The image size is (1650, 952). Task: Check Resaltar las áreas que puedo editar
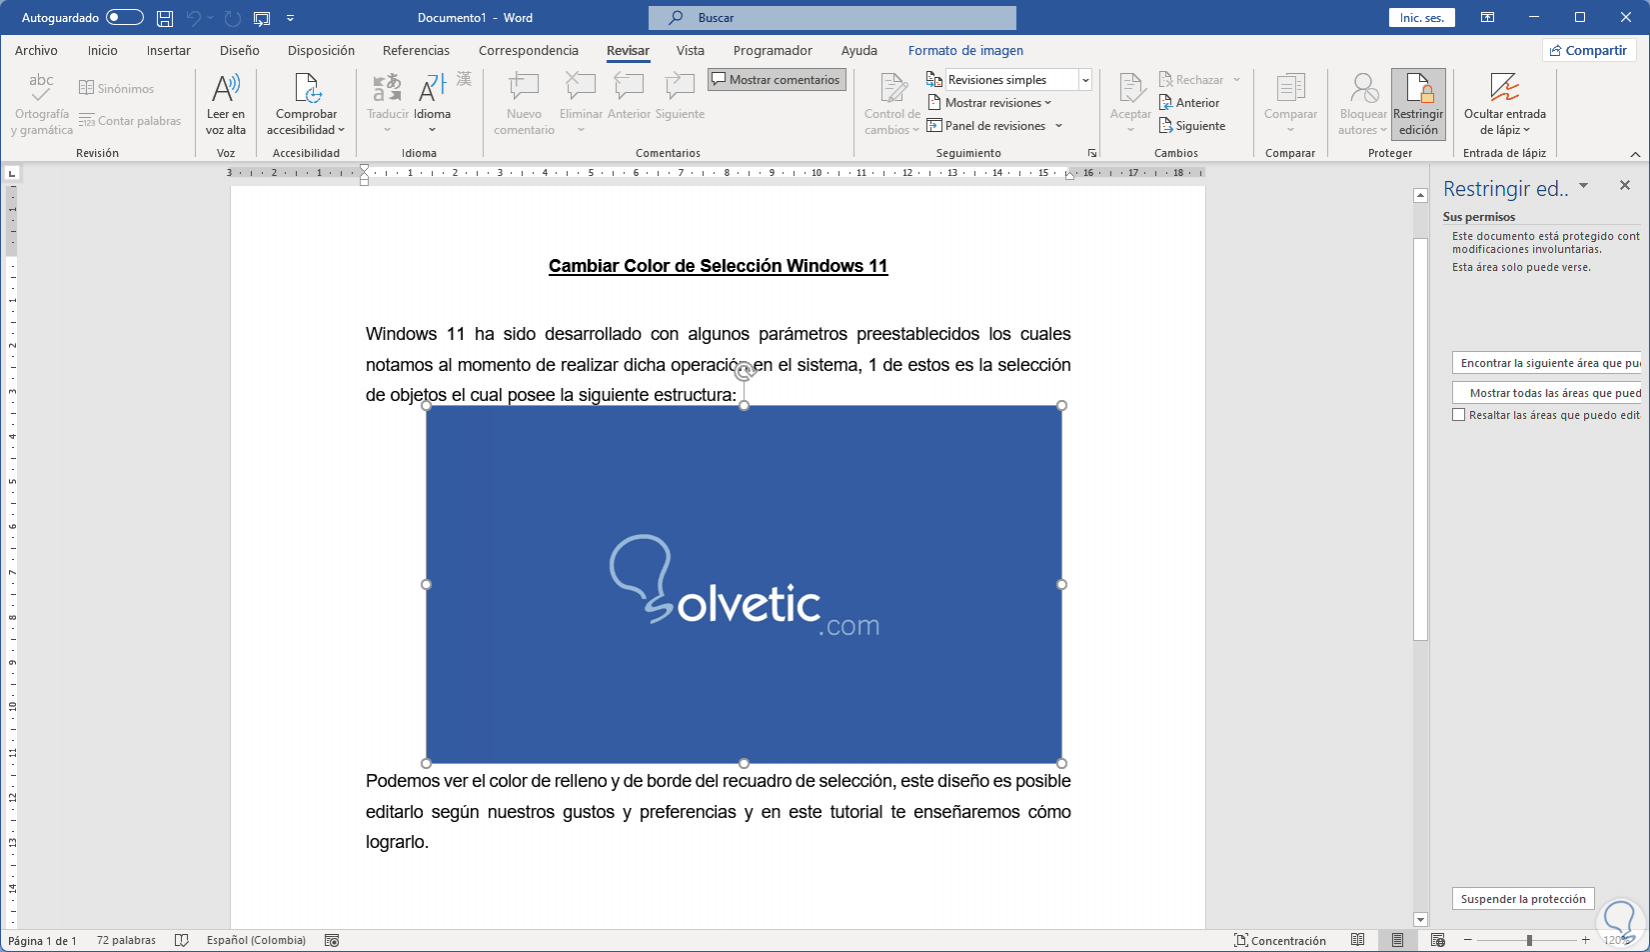(x=1459, y=415)
